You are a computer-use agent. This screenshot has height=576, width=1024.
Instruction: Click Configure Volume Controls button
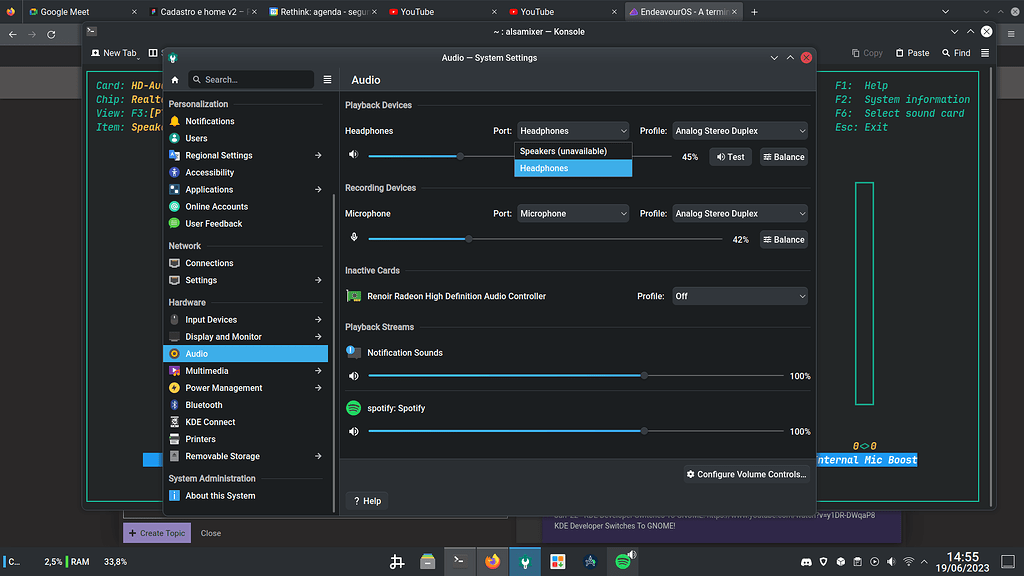(746, 474)
